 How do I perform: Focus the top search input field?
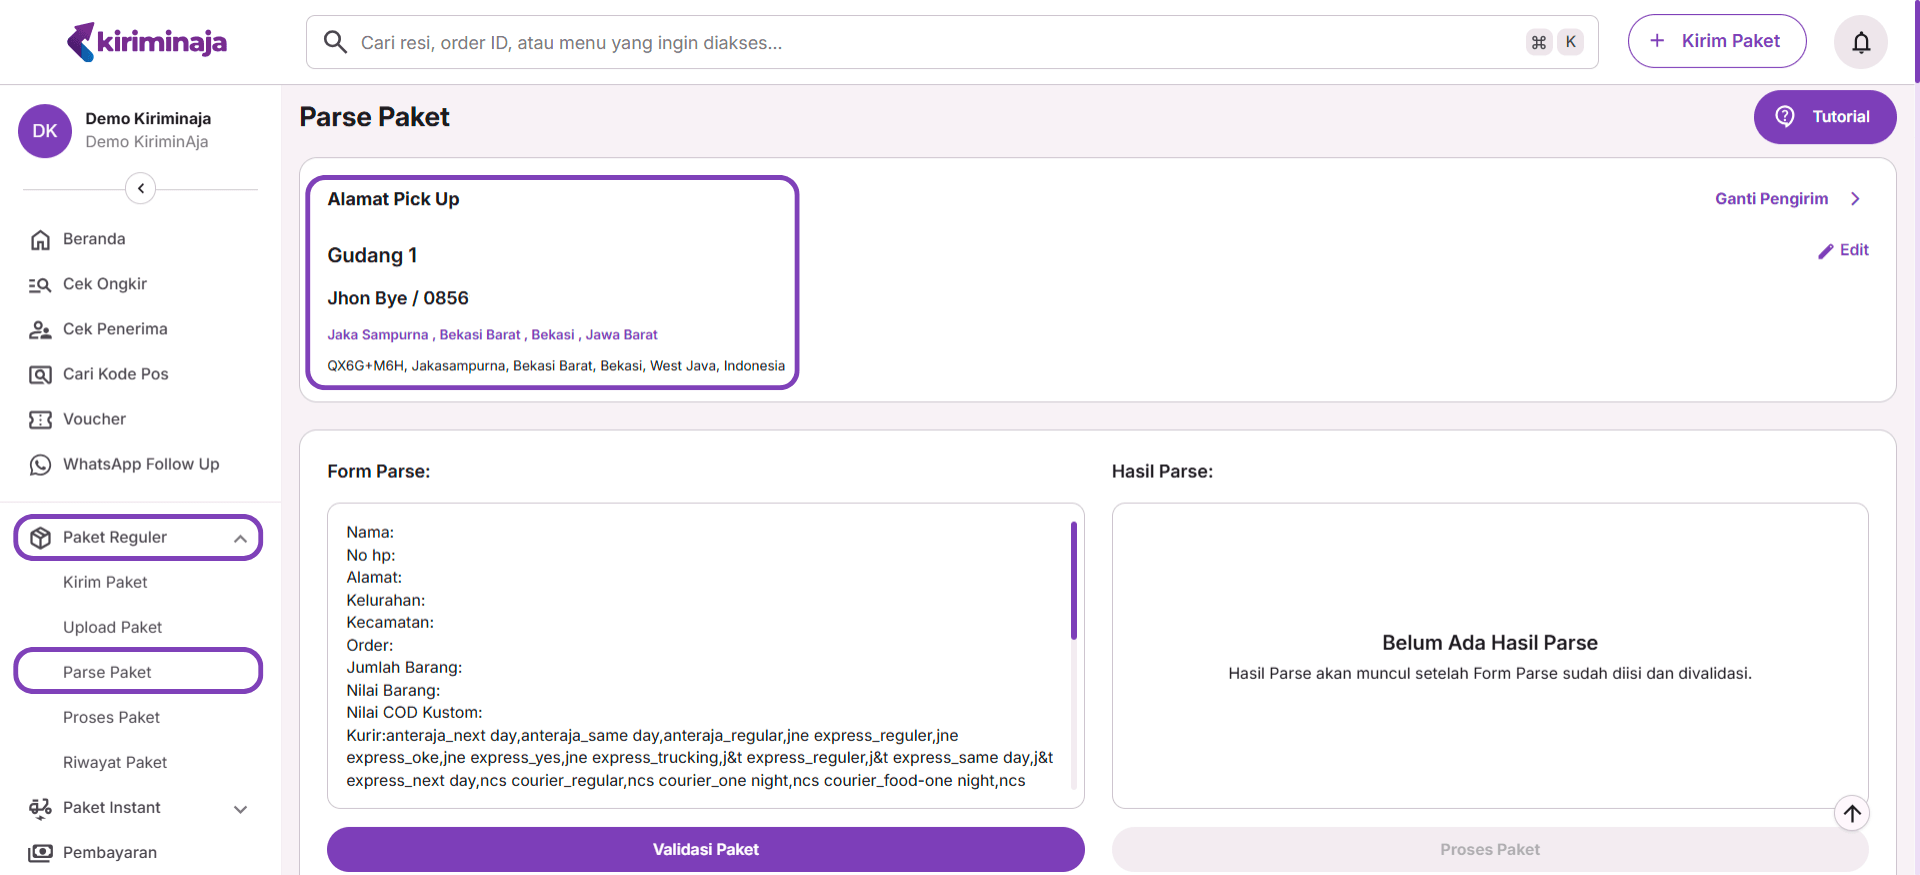[x=930, y=42]
